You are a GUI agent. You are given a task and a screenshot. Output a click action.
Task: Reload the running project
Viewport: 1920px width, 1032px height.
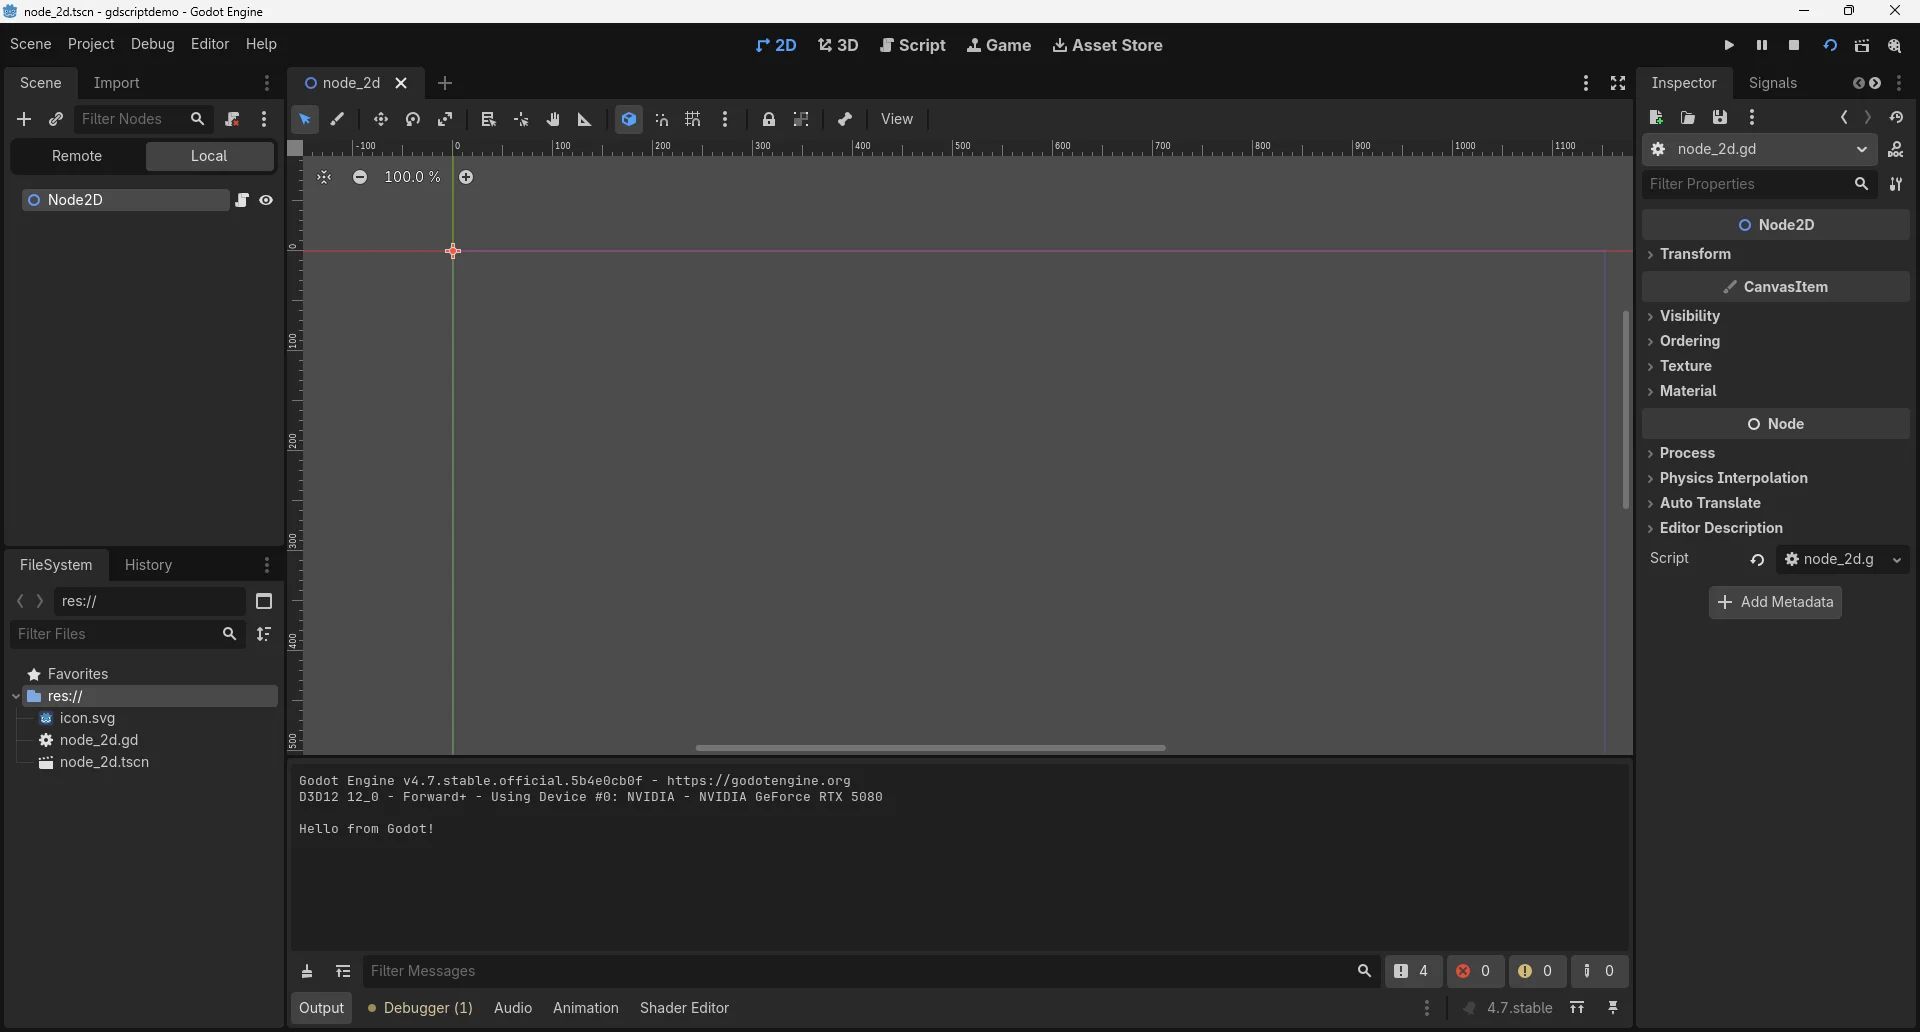pos(1830,45)
